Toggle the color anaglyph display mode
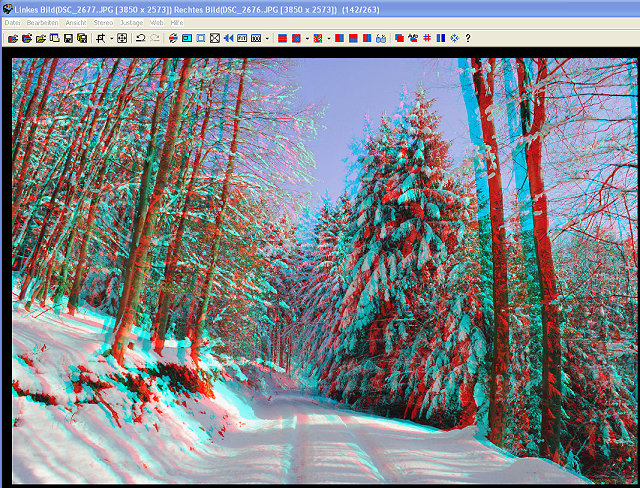 pyautogui.click(x=318, y=38)
